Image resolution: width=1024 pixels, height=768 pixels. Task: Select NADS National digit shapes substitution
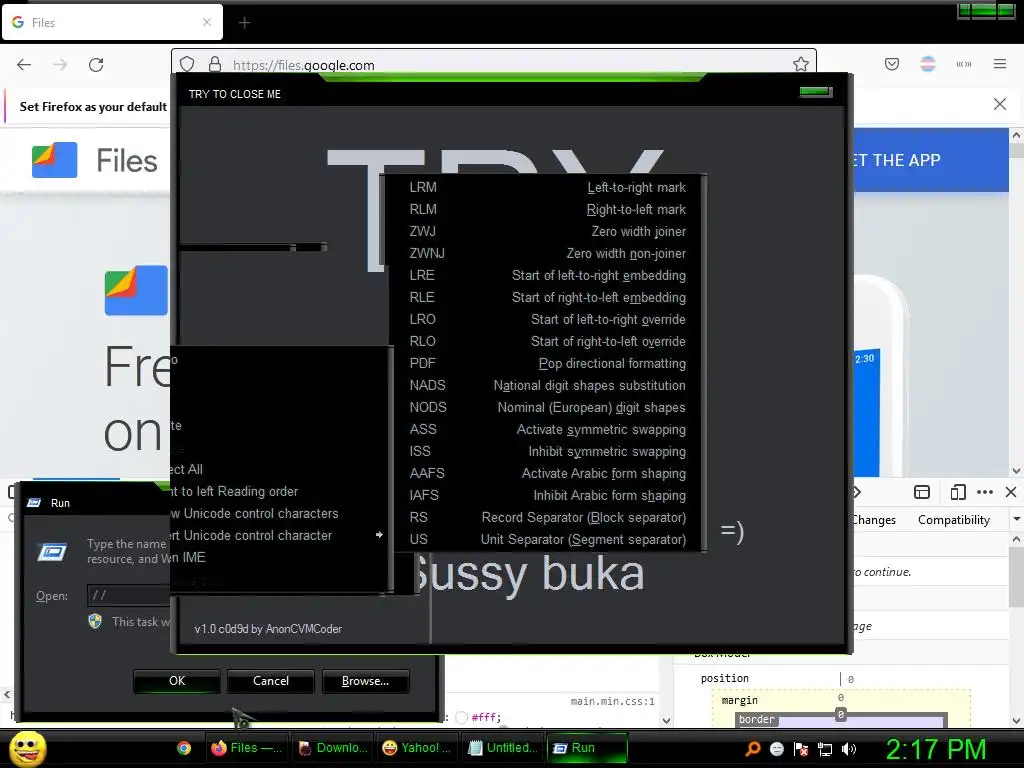[x=547, y=385]
